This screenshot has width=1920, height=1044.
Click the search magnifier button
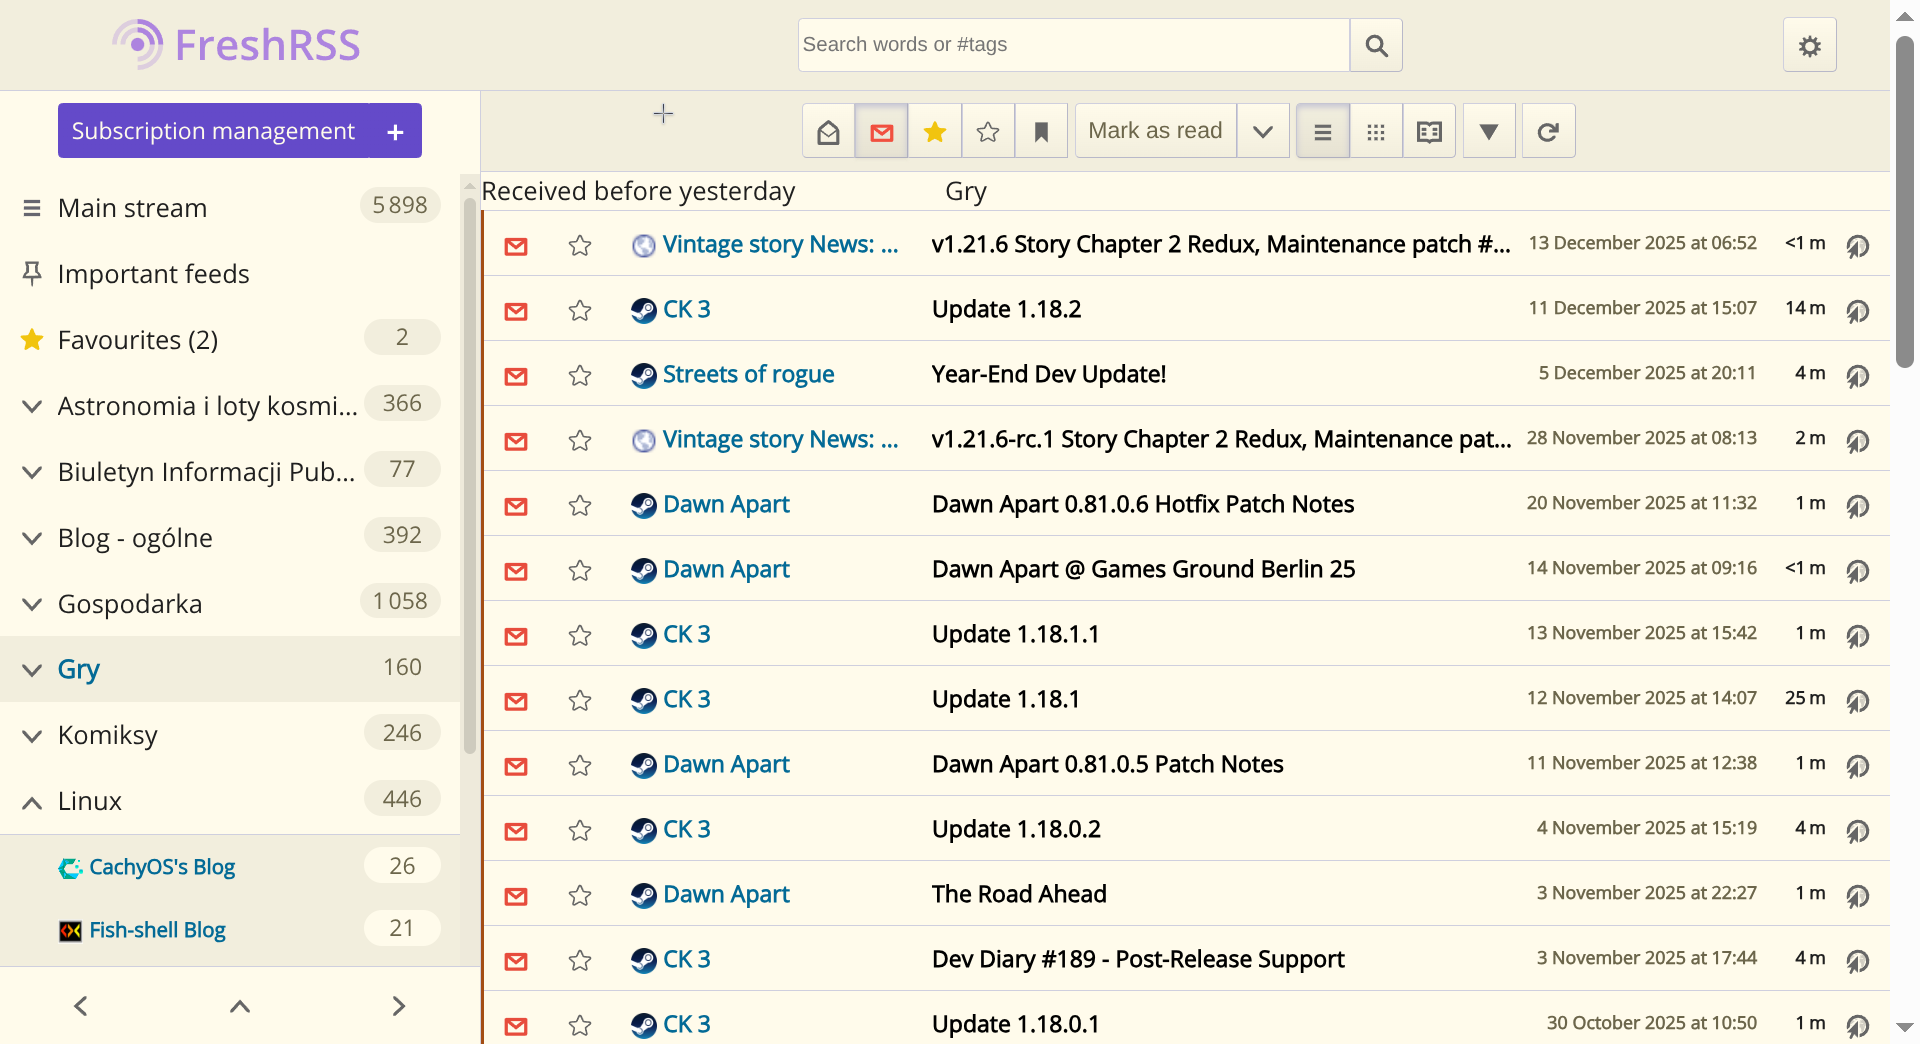click(x=1376, y=45)
